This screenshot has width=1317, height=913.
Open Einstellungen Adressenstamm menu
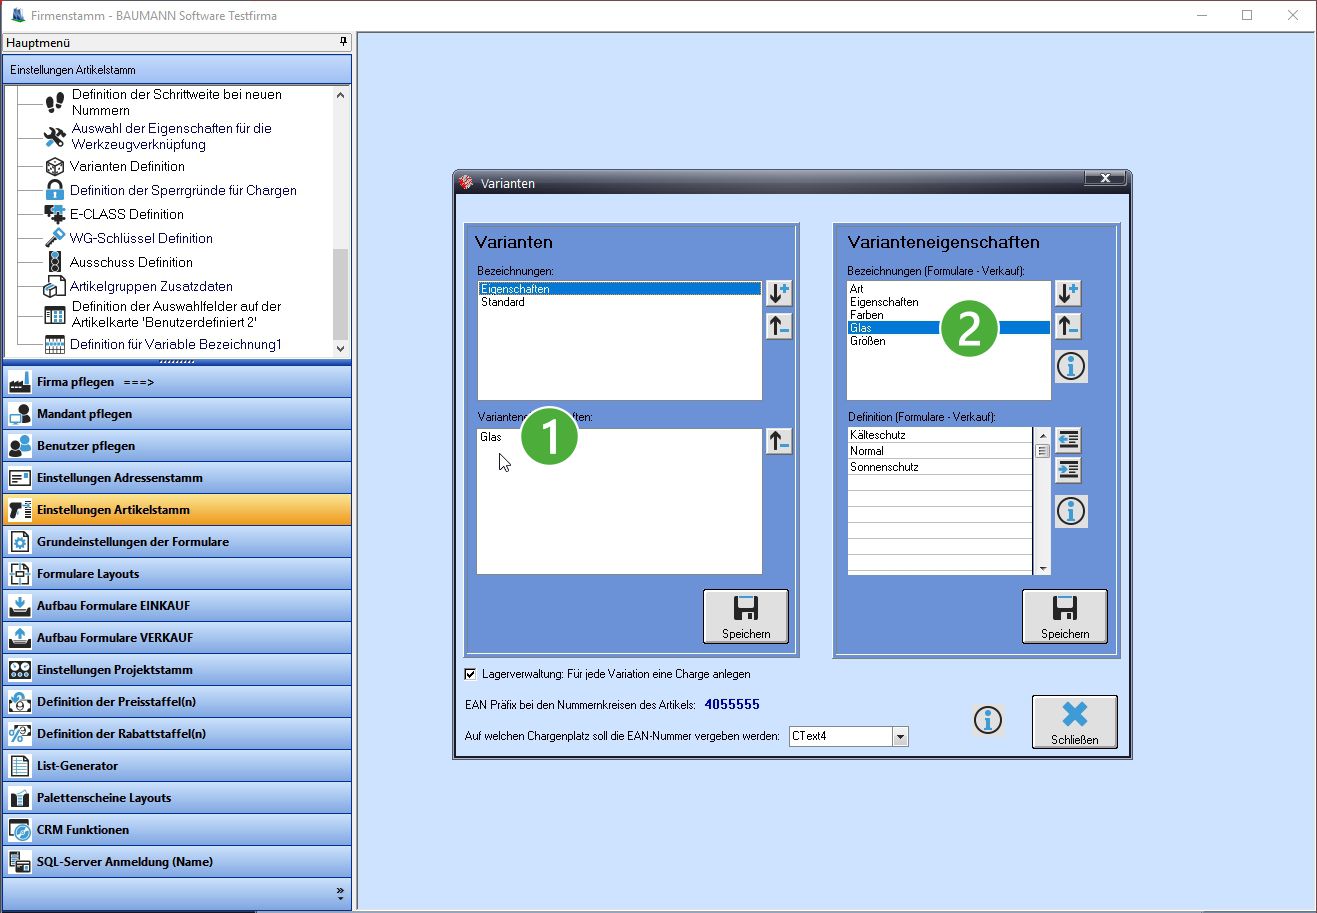[177, 478]
